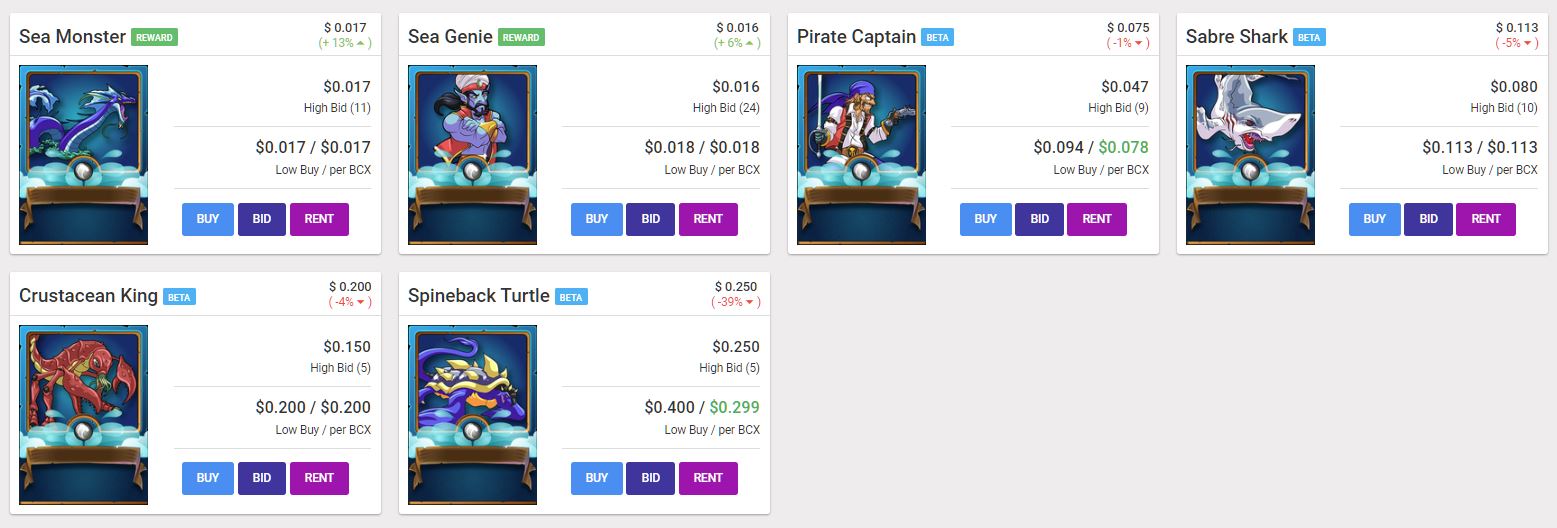Screen dimensions: 1557x528
Task: Open the Spineback Turtle card artwork
Action: click(472, 415)
